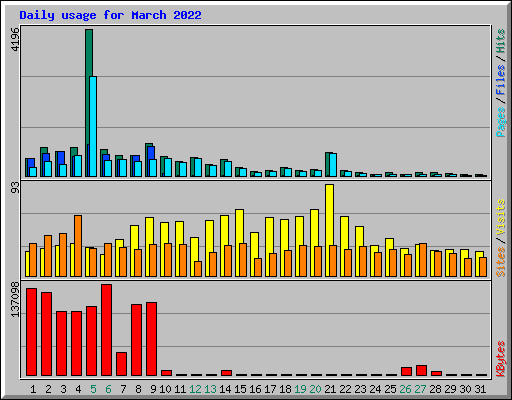Click the red KBytes bar for day 9

coord(152,339)
